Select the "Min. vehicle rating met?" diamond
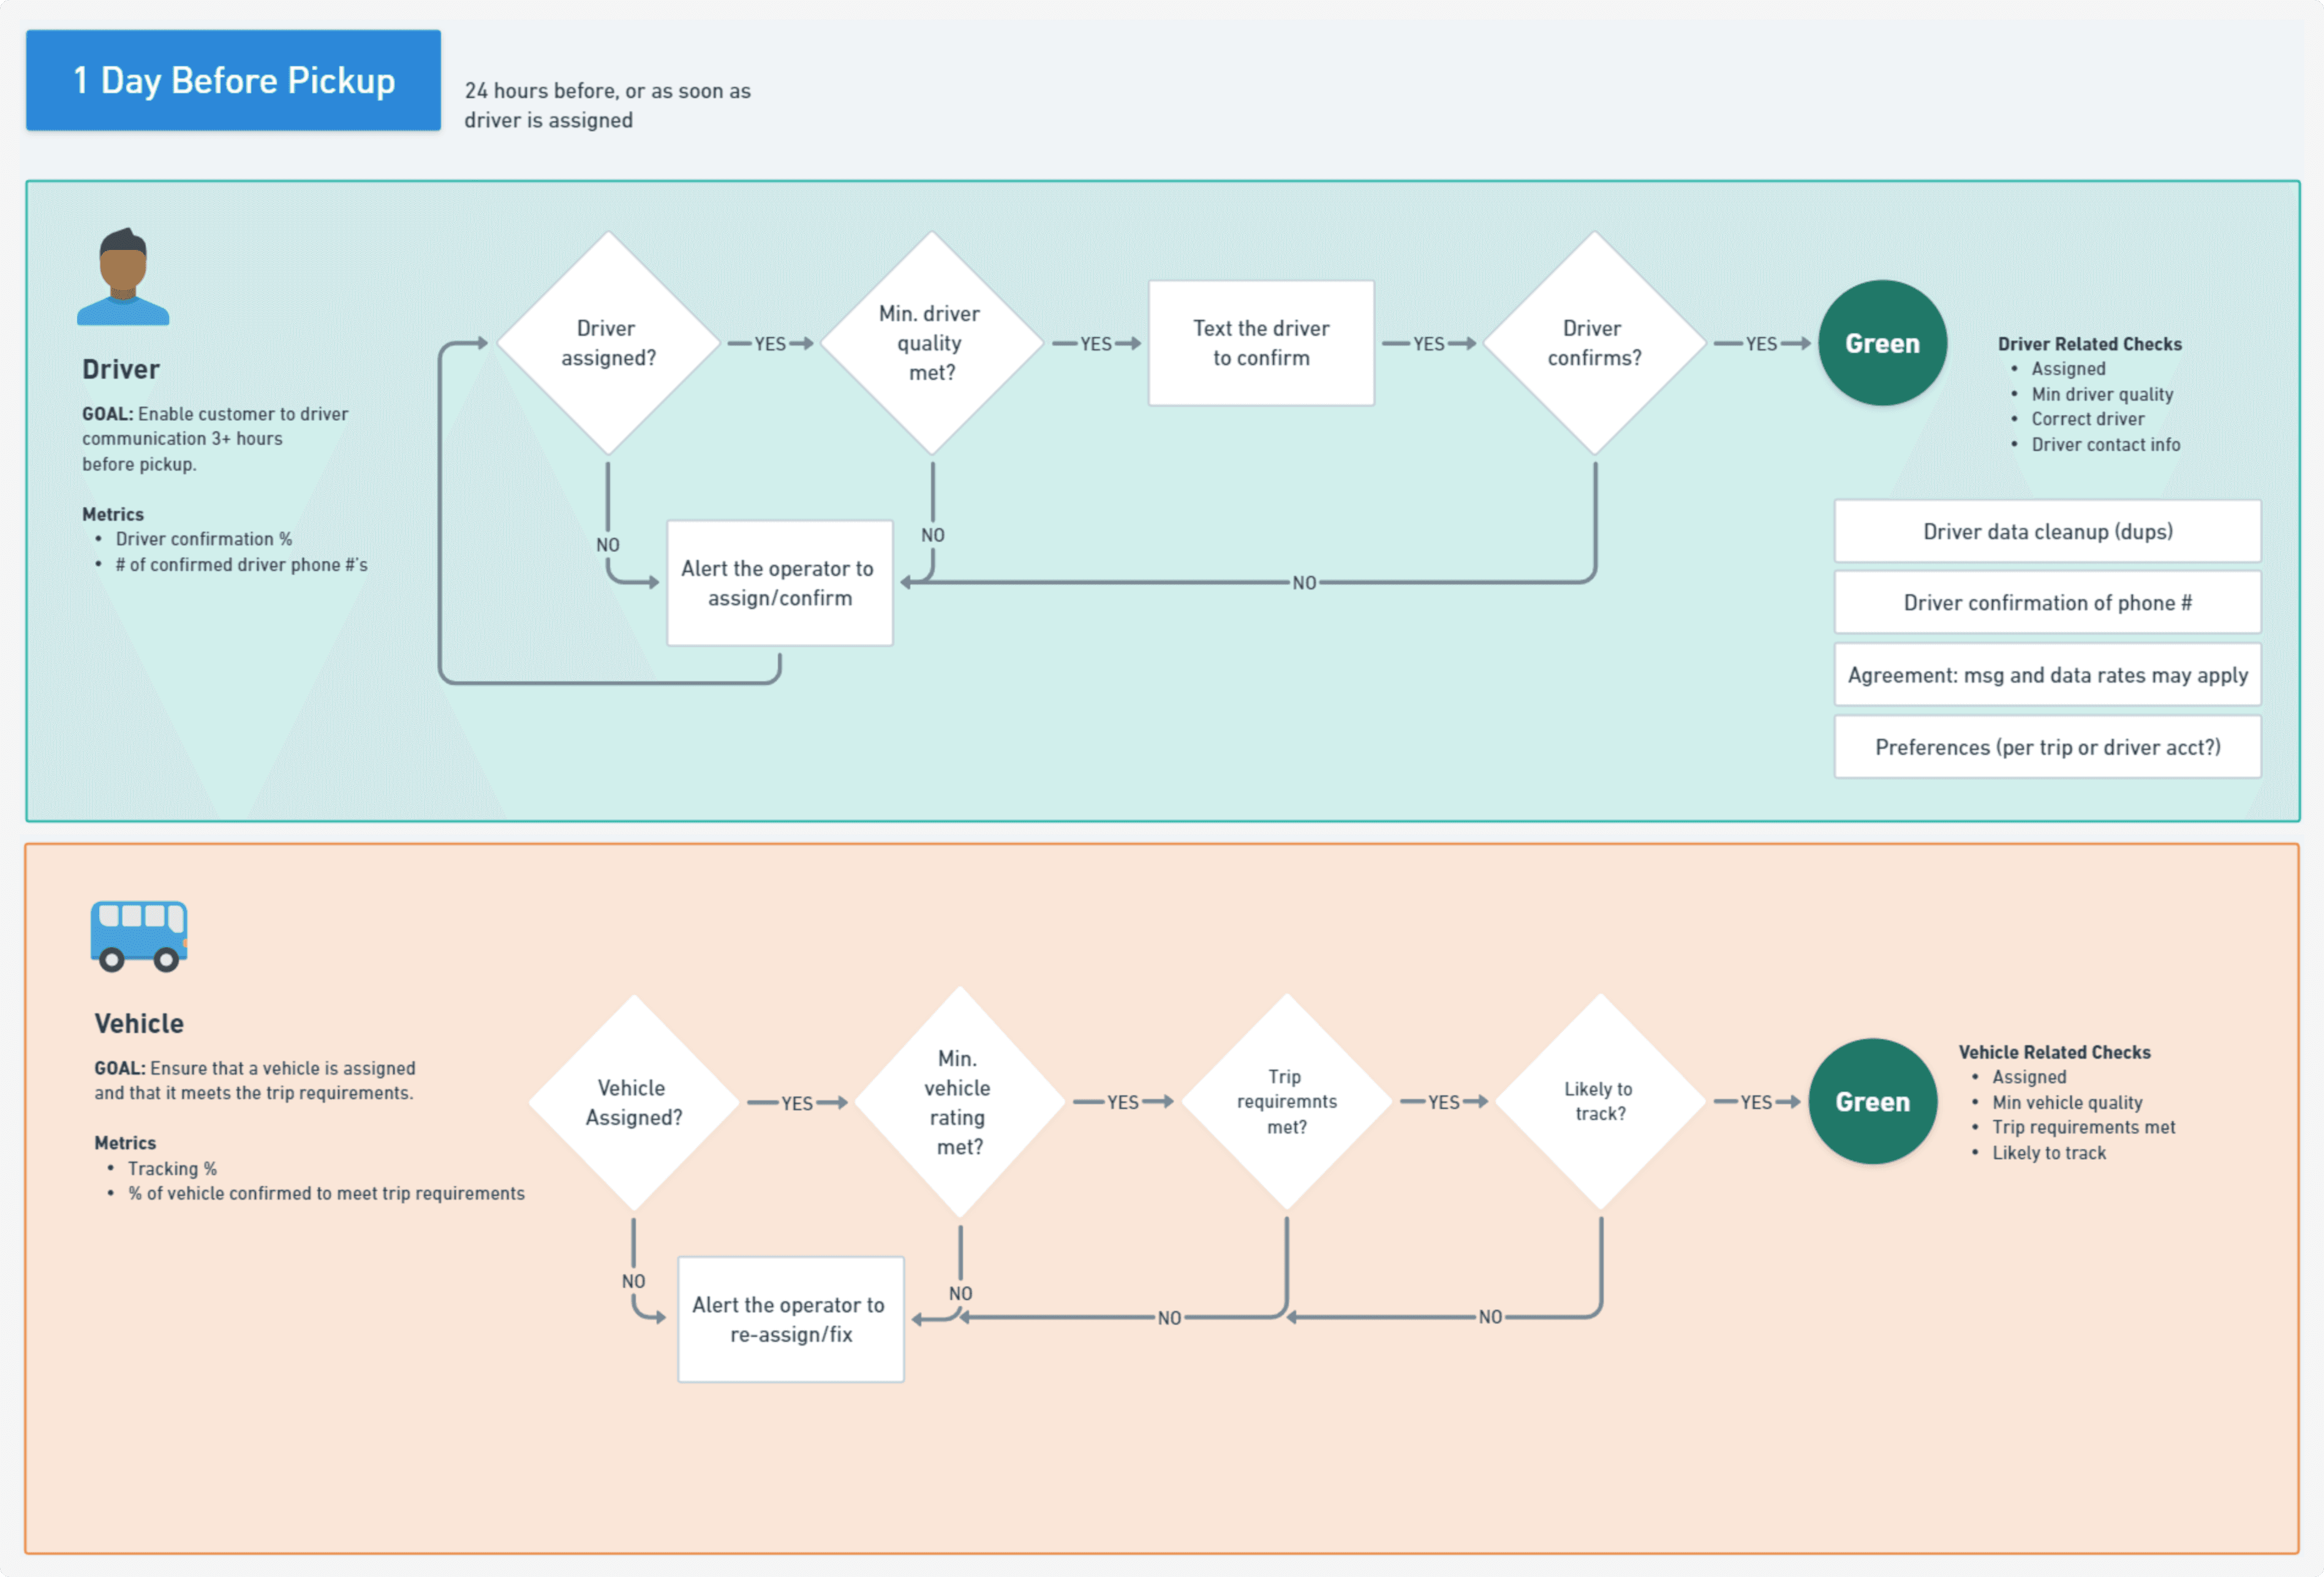The width and height of the screenshot is (2324, 1577). tap(959, 1102)
